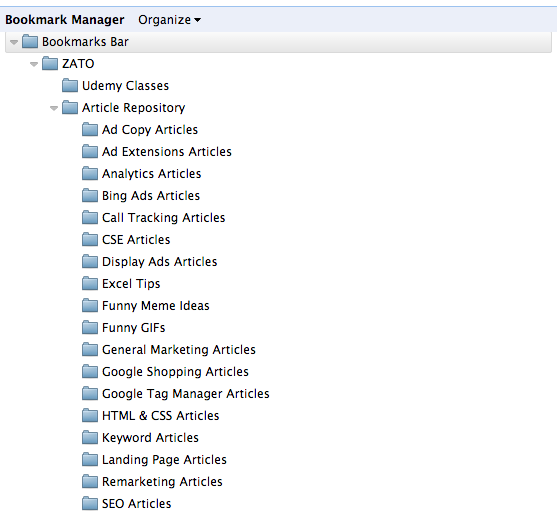Collapse the Article Repository arrow

coord(54,108)
